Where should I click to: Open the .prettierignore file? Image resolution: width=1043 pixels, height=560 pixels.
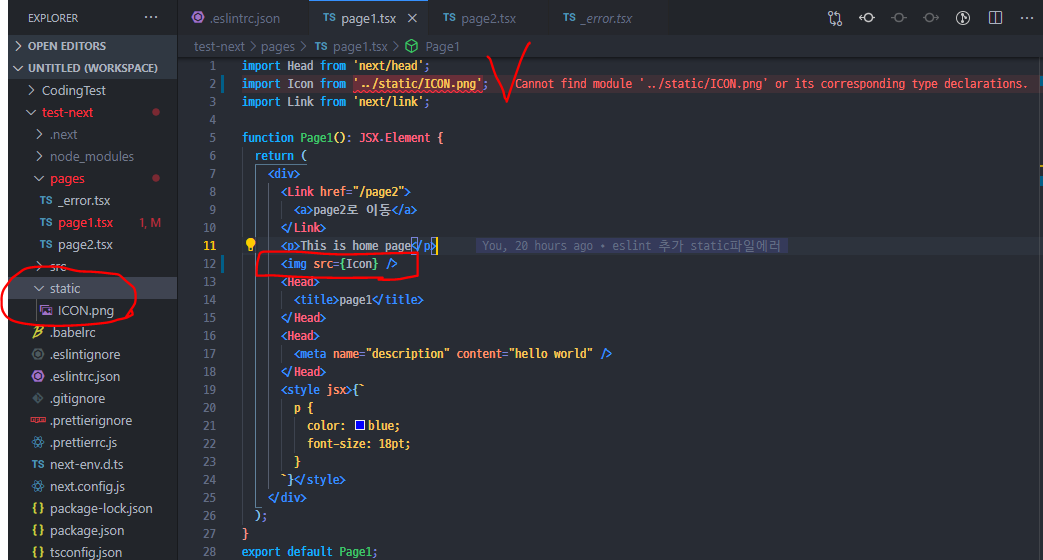point(92,420)
